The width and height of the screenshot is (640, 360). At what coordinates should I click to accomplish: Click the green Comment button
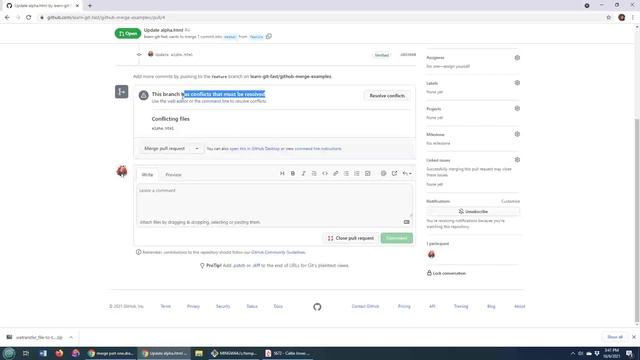point(396,238)
